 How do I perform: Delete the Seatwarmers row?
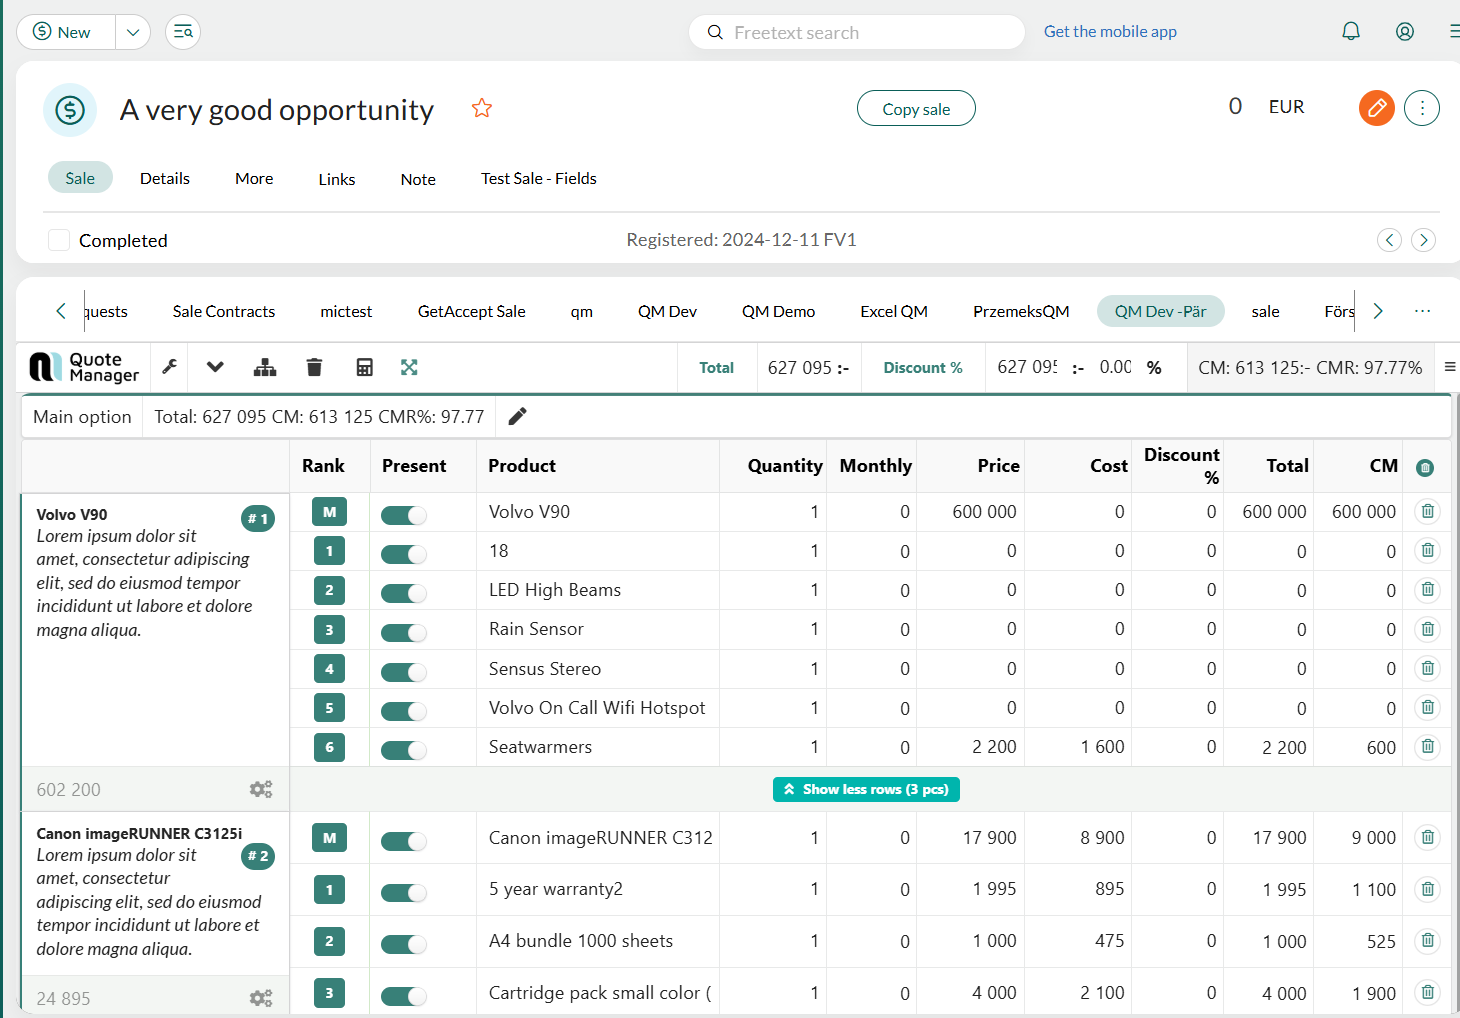pos(1428,747)
